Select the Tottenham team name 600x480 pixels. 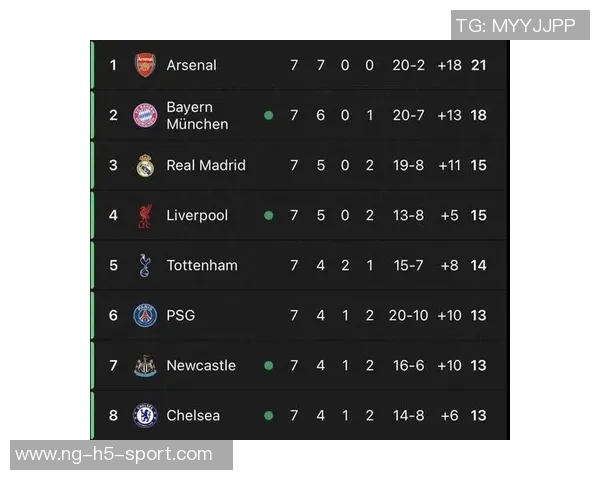(201, 265)
